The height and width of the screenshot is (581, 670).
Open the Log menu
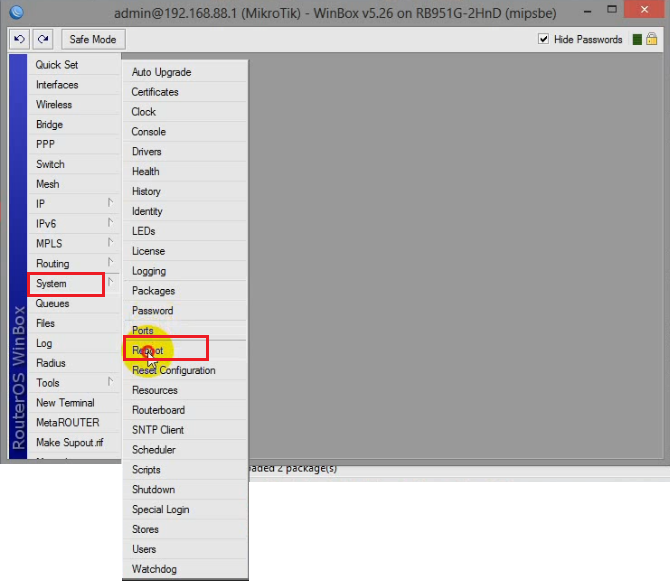73,343
